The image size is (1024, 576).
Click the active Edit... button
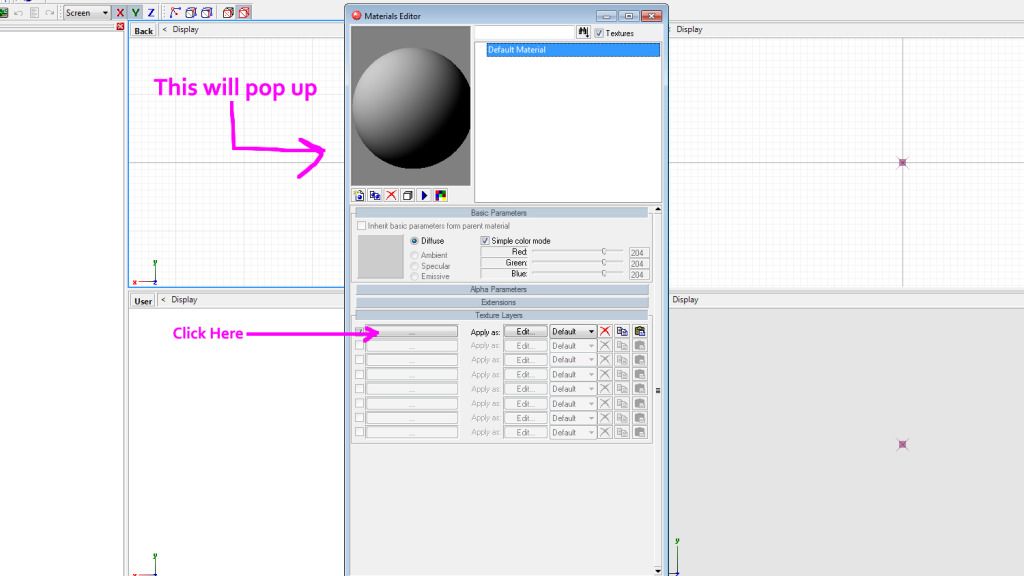[526, 332]
